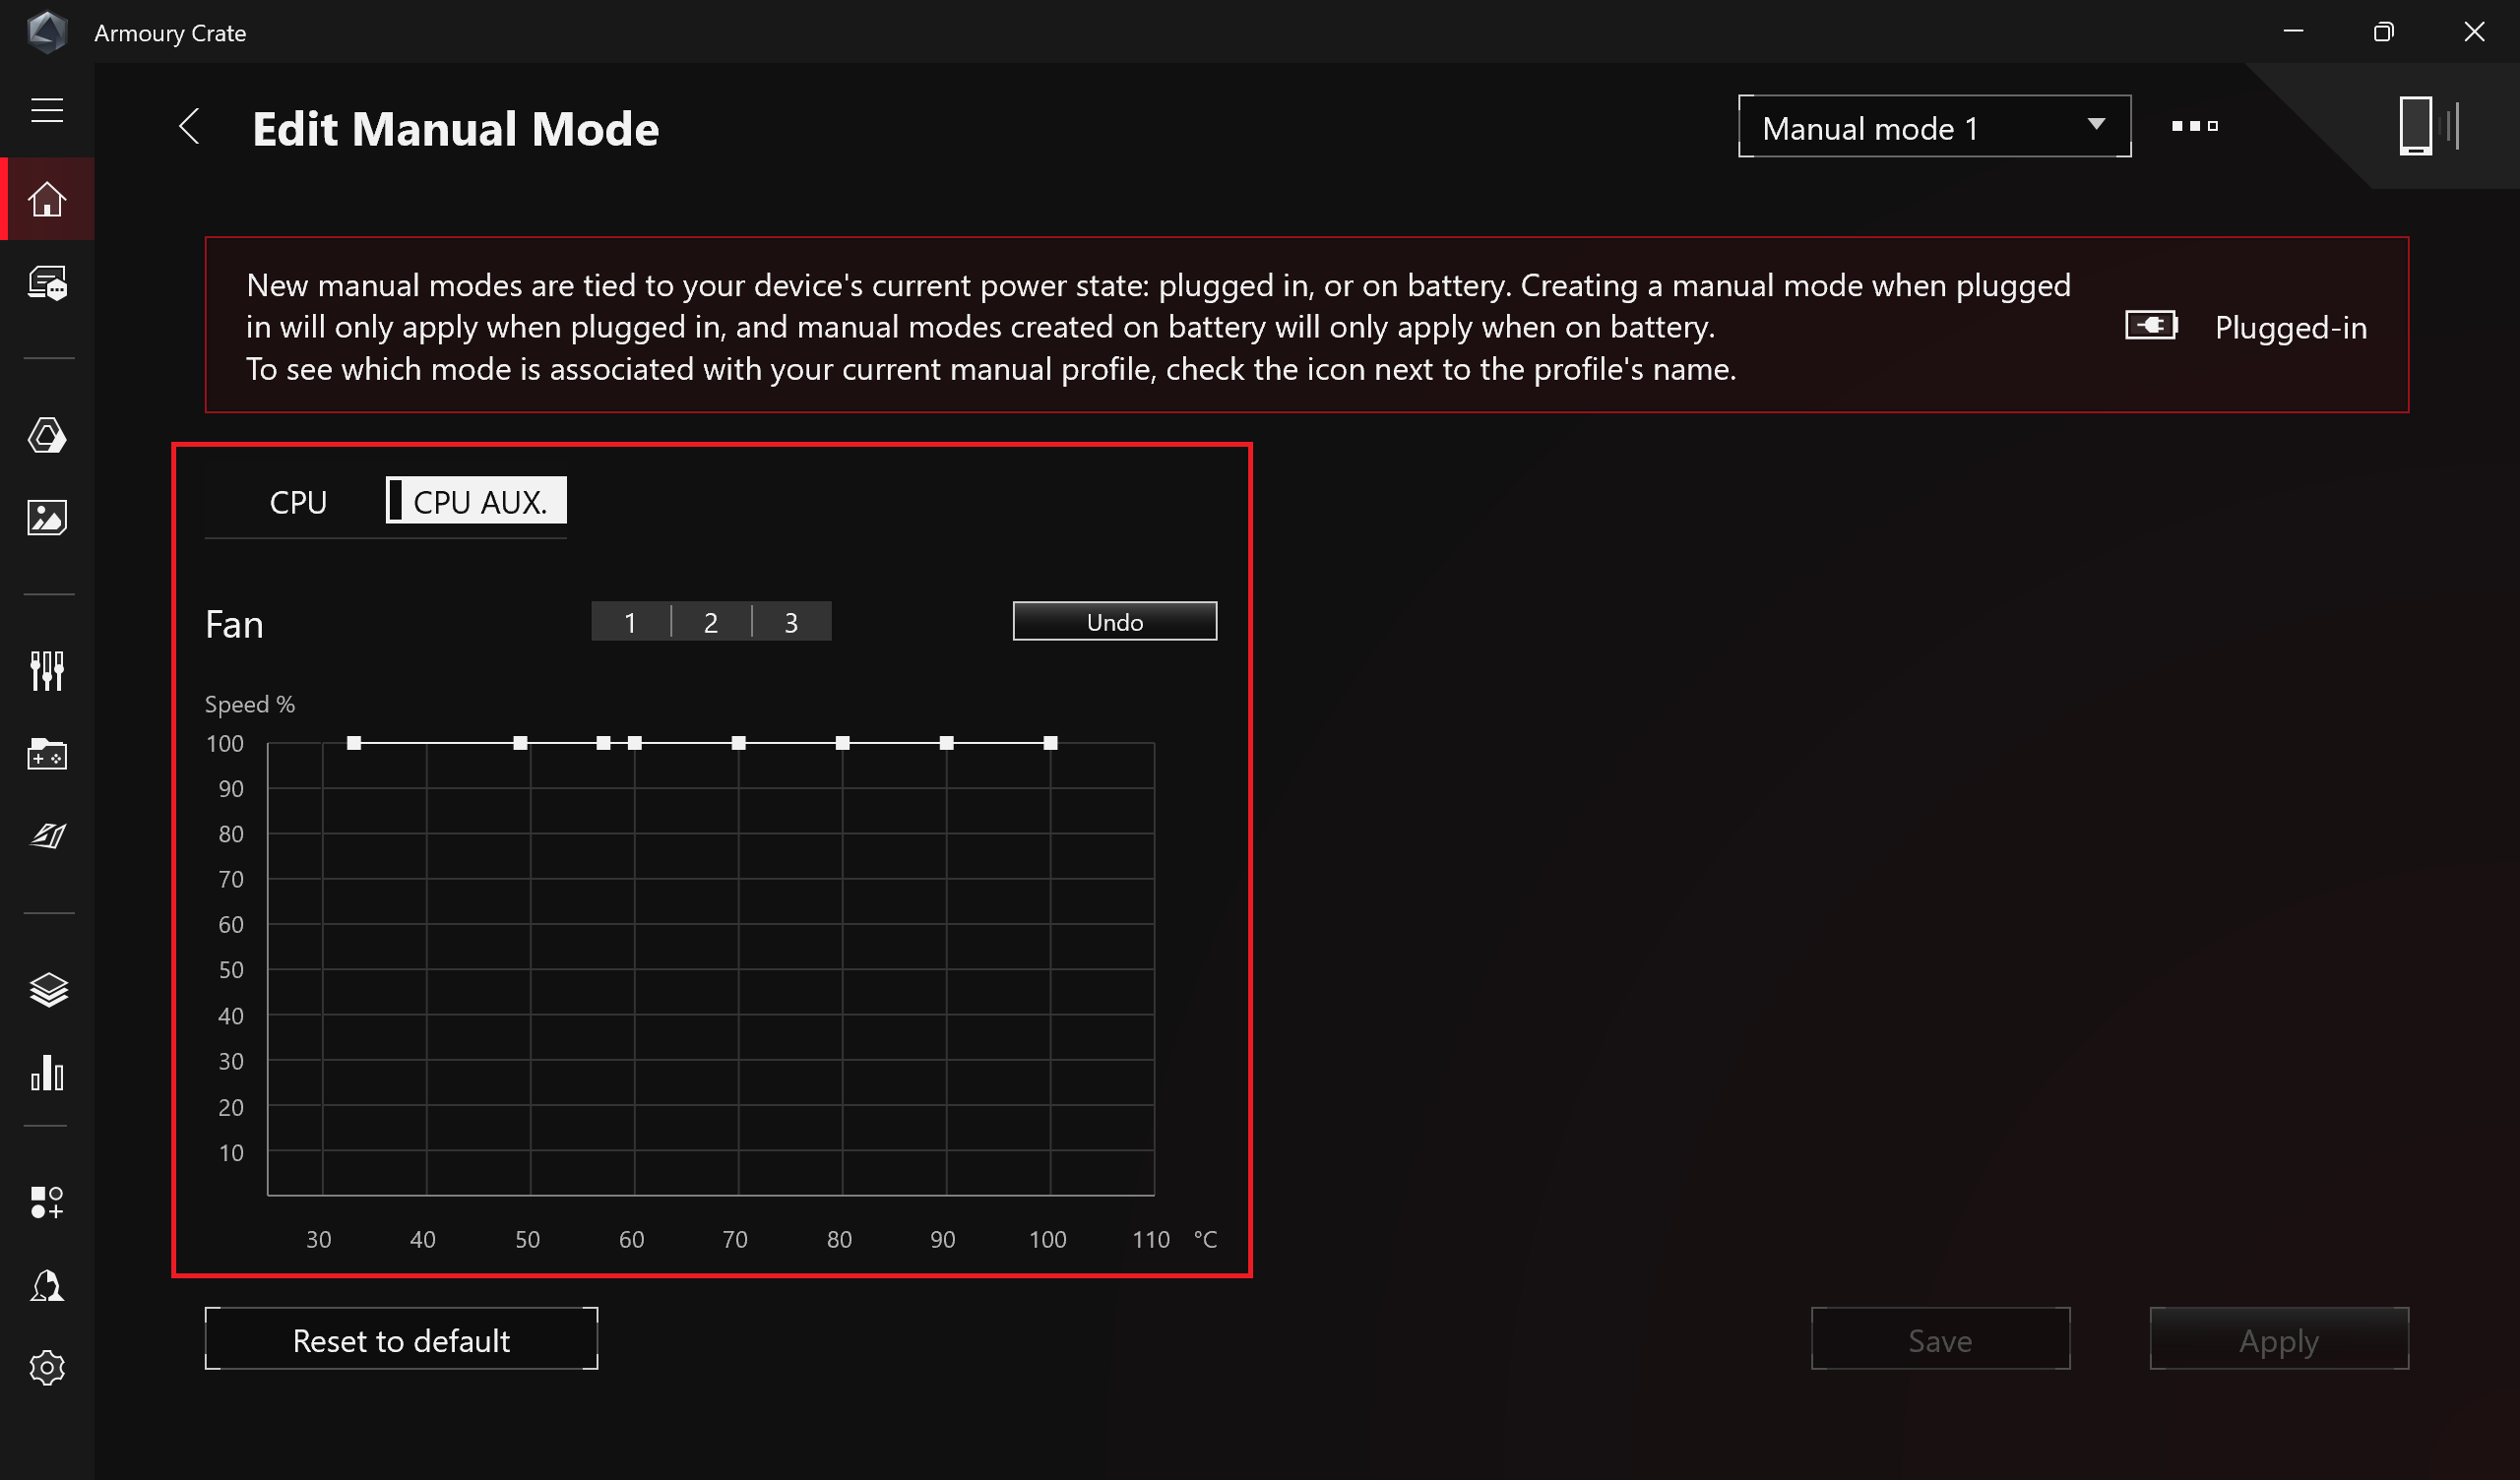The height and width of the screenshot is (1480, 2520).
Task: Restore down the Armoury Crate window
Action: point(2383,32)
